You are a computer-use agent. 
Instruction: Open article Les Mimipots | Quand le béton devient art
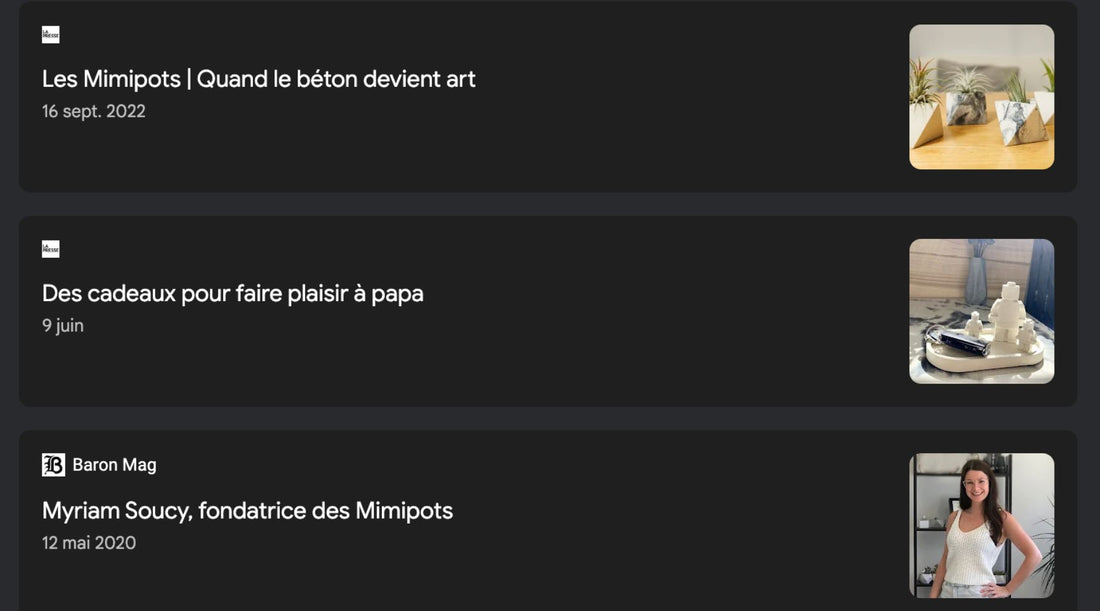click(x=258, y=79)
